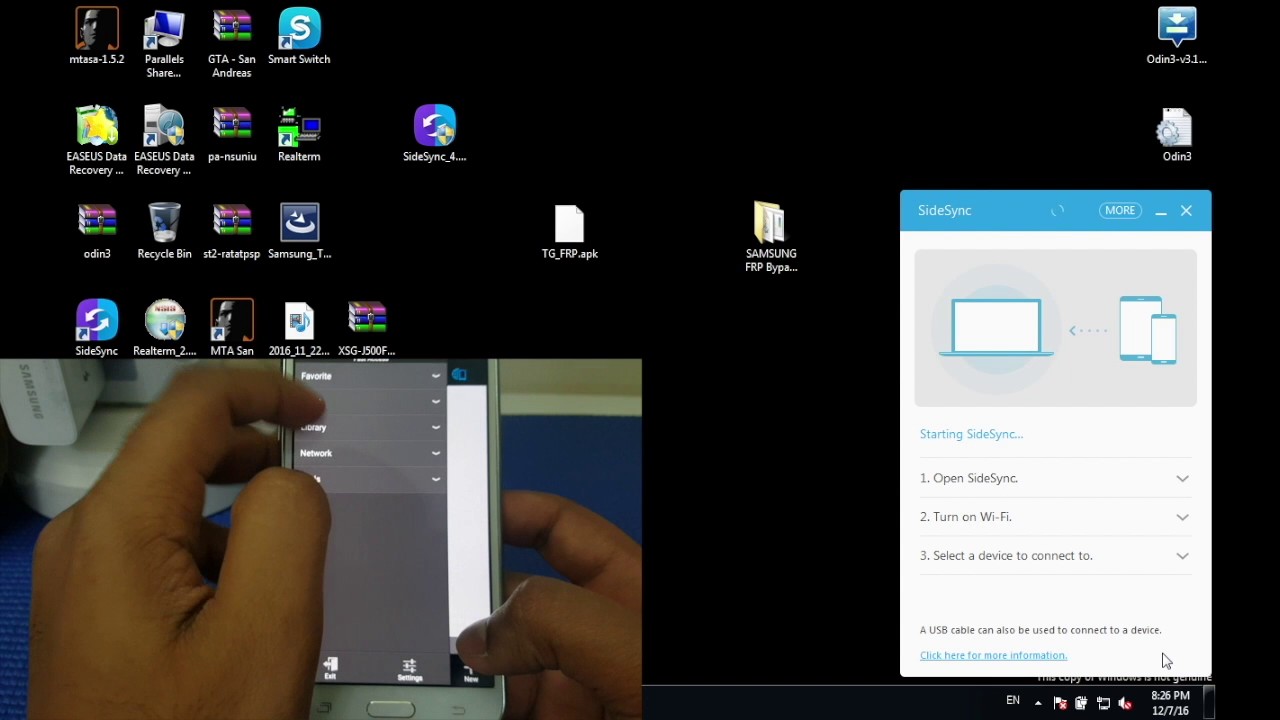The width and height of the screenshot is (1280, 720).
Task: Open the network tray icon
Action: click(1103, 703)
